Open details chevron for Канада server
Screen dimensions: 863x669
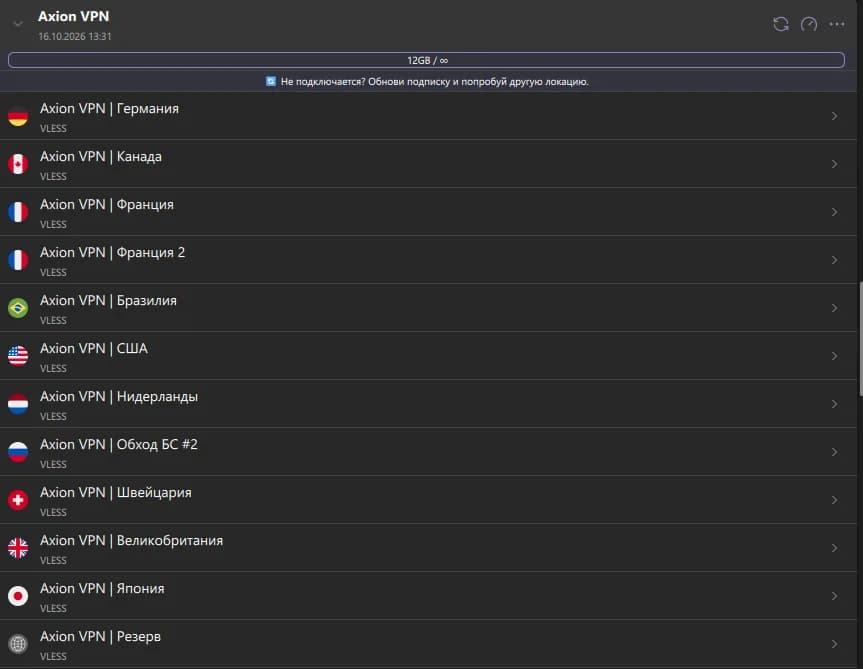coord(834,164)
